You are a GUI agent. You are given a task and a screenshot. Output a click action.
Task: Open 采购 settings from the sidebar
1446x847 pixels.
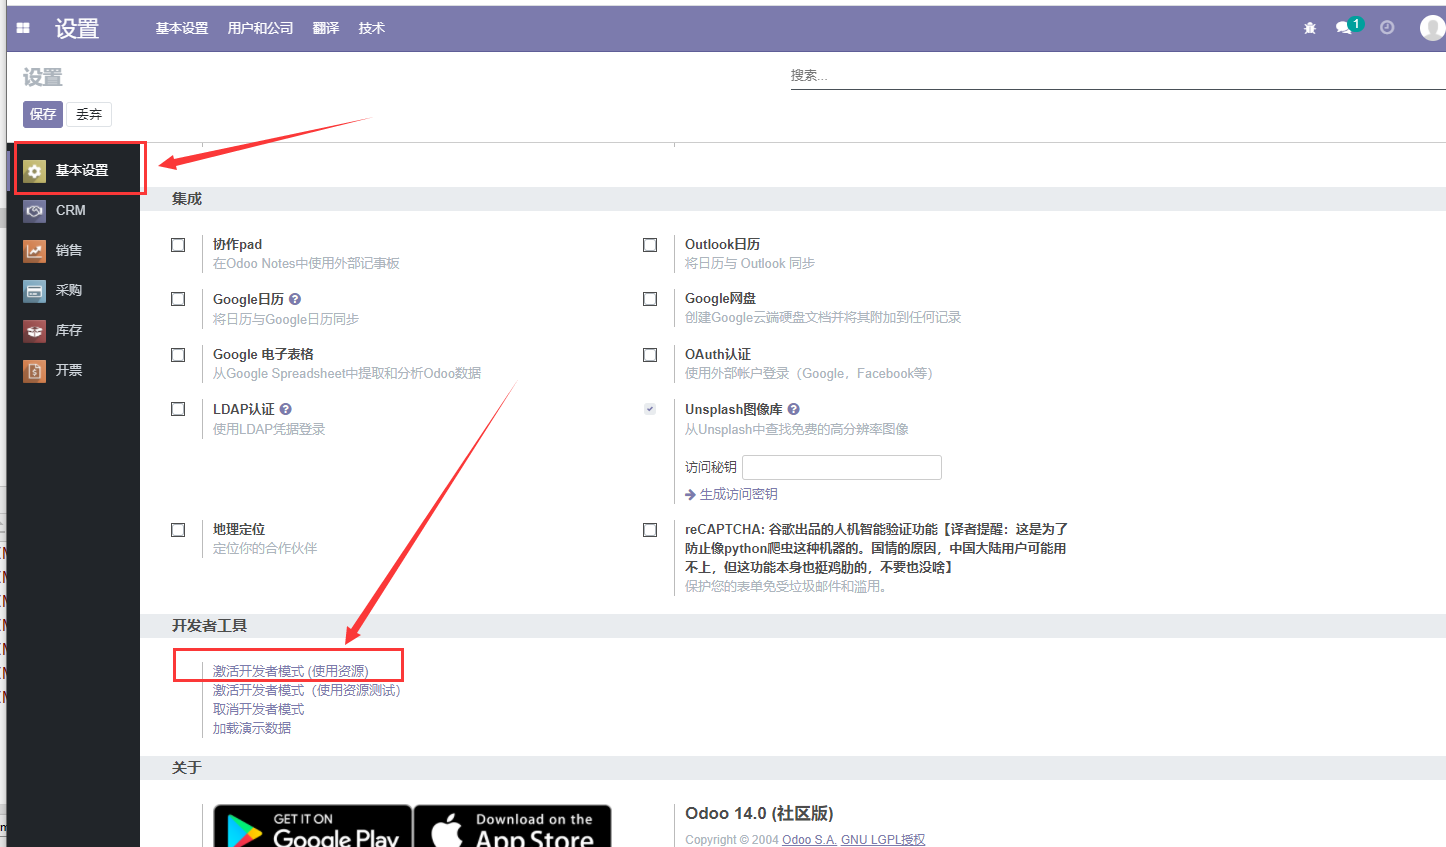(34, 290)
